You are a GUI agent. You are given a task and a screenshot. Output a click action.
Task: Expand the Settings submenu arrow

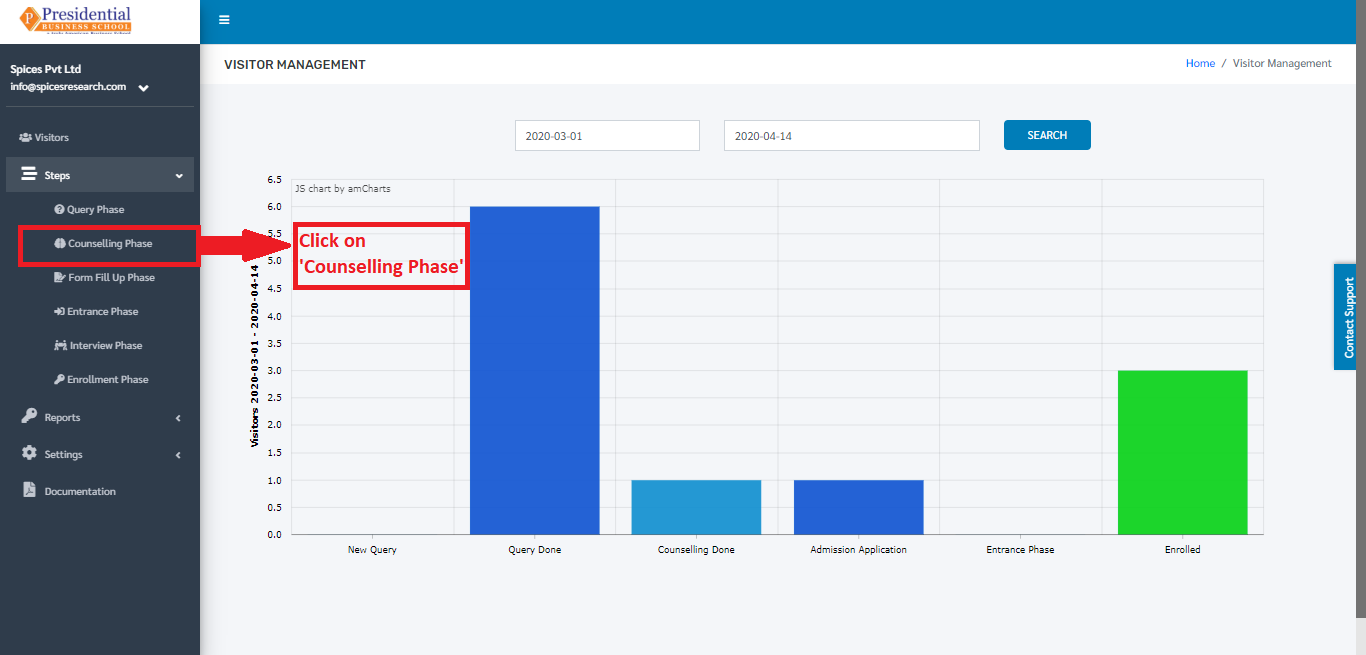tap(178, 455)
